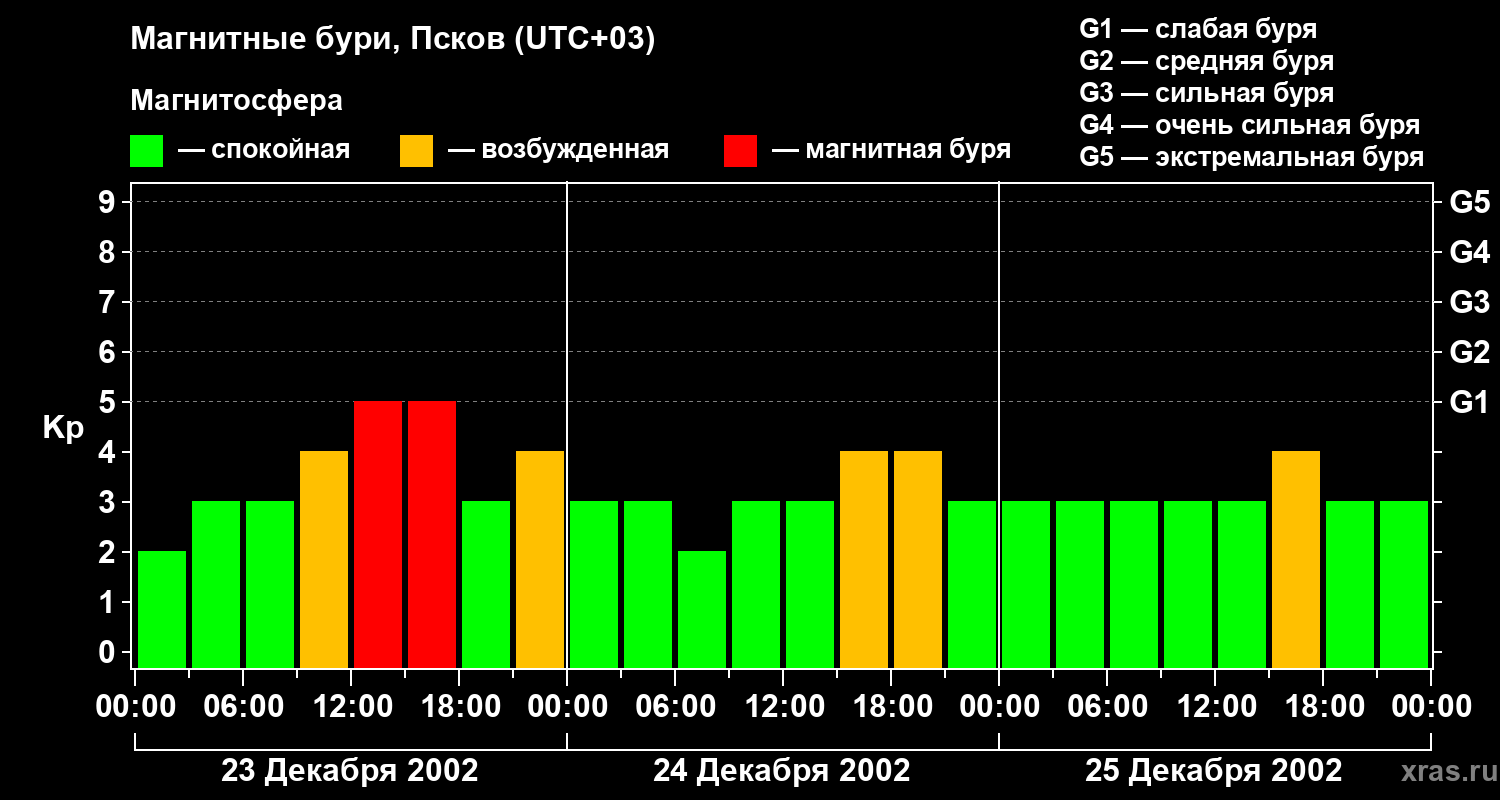Click the Kp axis value '0'
Screen dimensions: 1500x800
[x=109, y=652]
